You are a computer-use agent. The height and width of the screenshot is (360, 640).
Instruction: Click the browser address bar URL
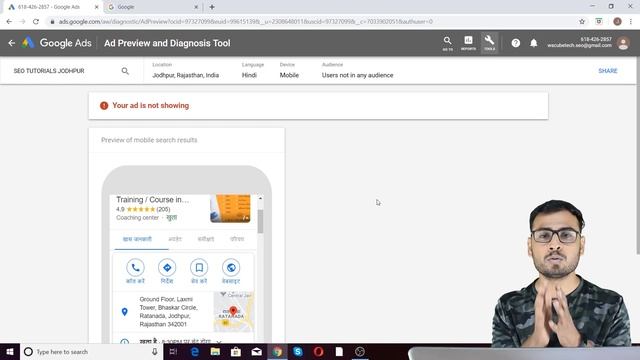[245, 22]
